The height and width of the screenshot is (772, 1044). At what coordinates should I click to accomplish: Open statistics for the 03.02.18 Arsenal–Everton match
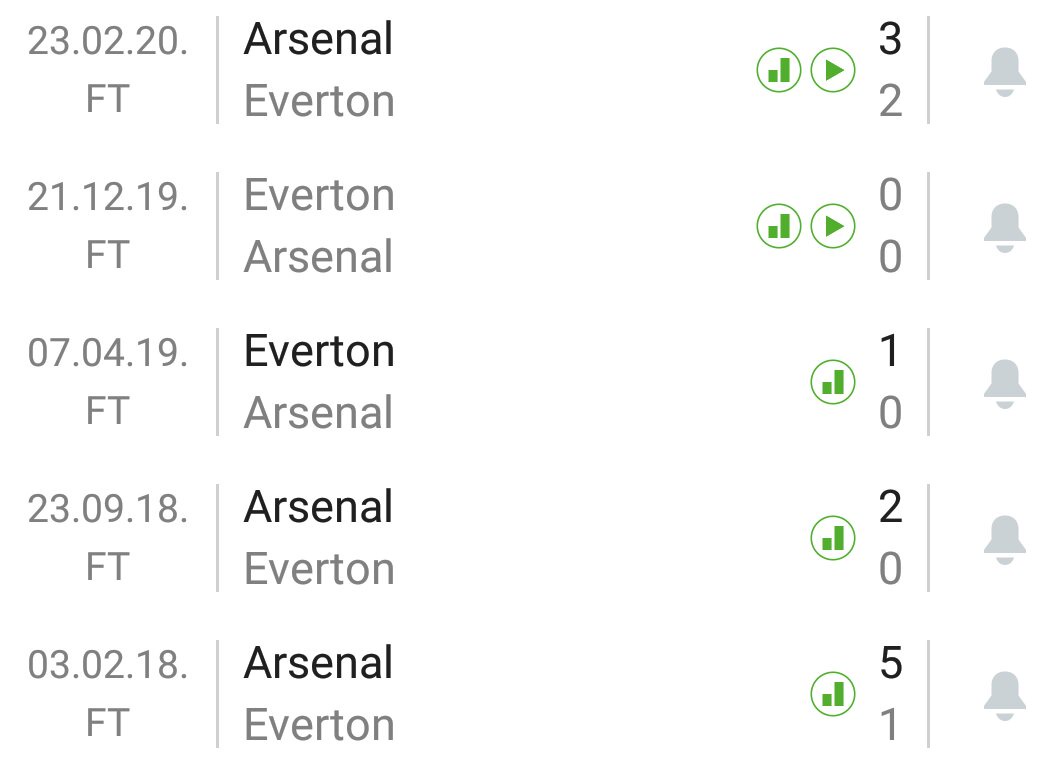(833, 695)
